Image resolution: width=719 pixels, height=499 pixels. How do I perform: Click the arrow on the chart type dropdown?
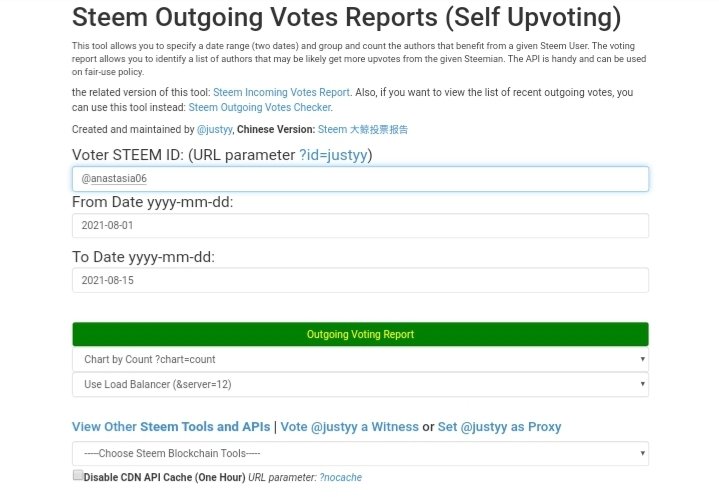tap(642, 359)
